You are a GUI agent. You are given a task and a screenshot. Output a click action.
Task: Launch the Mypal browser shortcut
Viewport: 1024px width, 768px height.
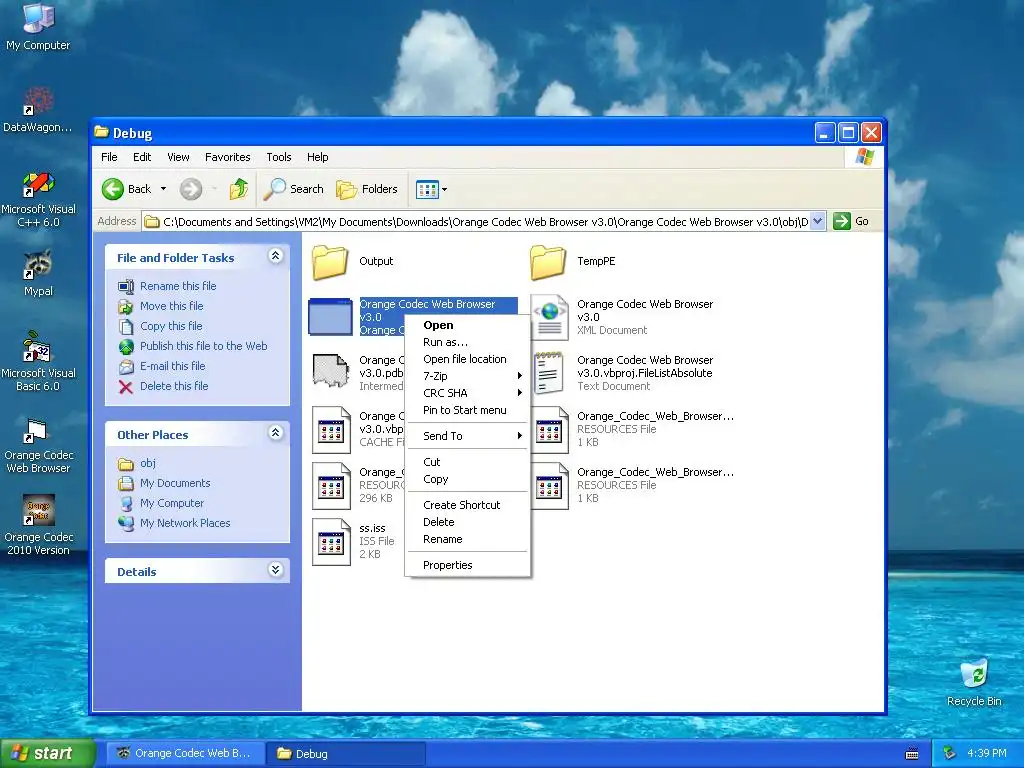point(38,274)
